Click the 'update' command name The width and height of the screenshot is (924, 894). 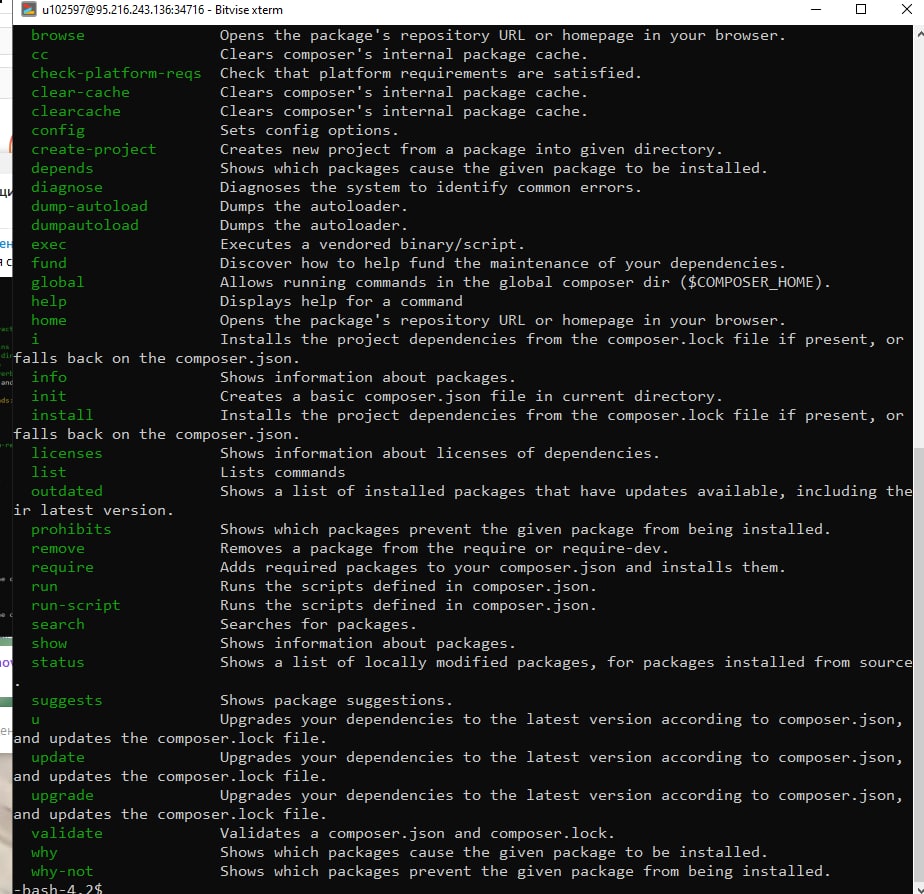[x=58, y=757]
